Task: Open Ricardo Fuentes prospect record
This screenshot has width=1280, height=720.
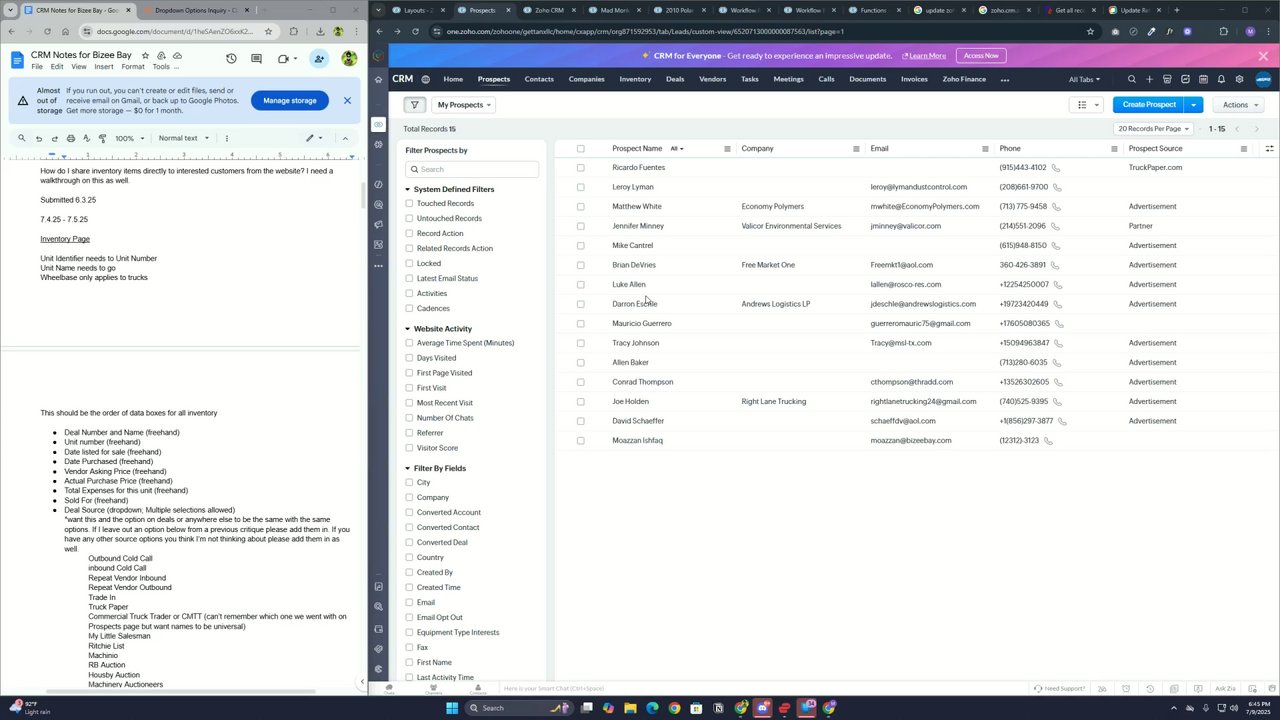Action: tap(638, 168)
